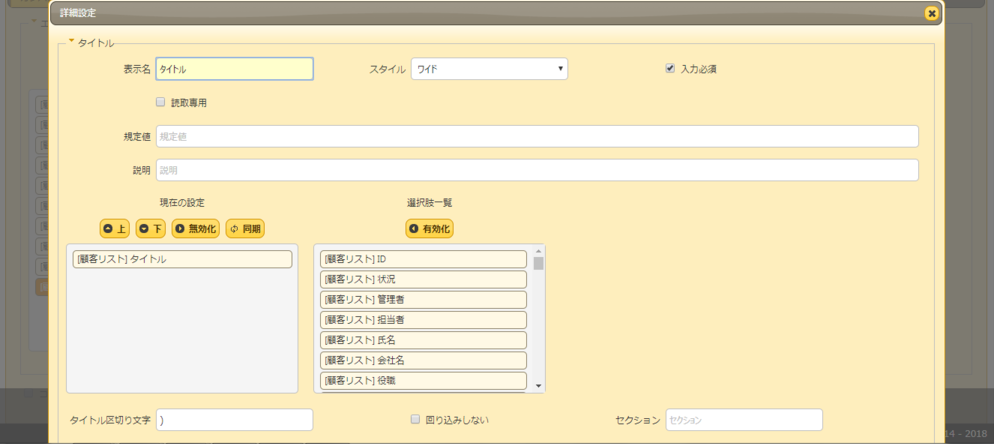Click the 表示名 input field
The width and height of the screenshot is (994, 444).
(235, 69)
